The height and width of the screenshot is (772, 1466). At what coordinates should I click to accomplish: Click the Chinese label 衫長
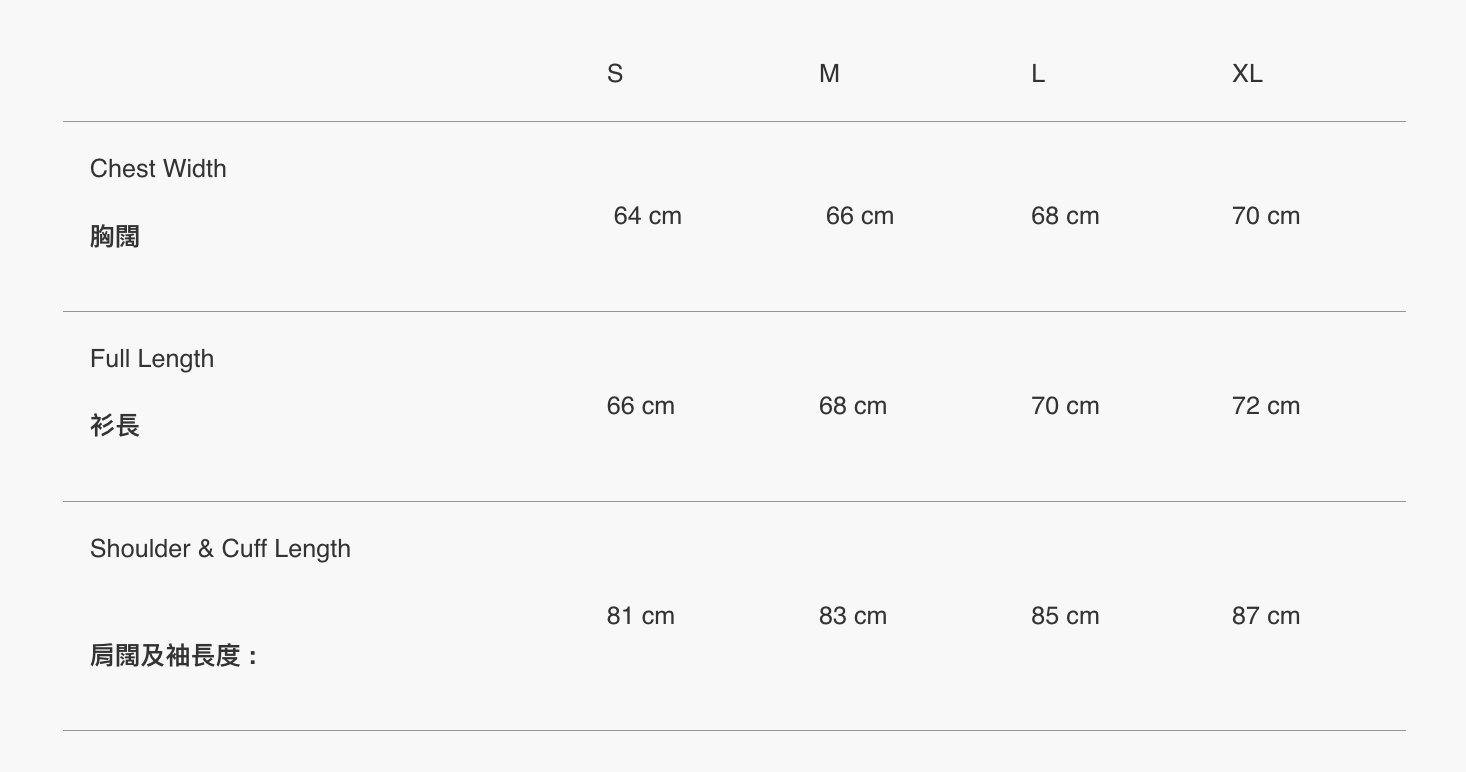coord(115,426)
